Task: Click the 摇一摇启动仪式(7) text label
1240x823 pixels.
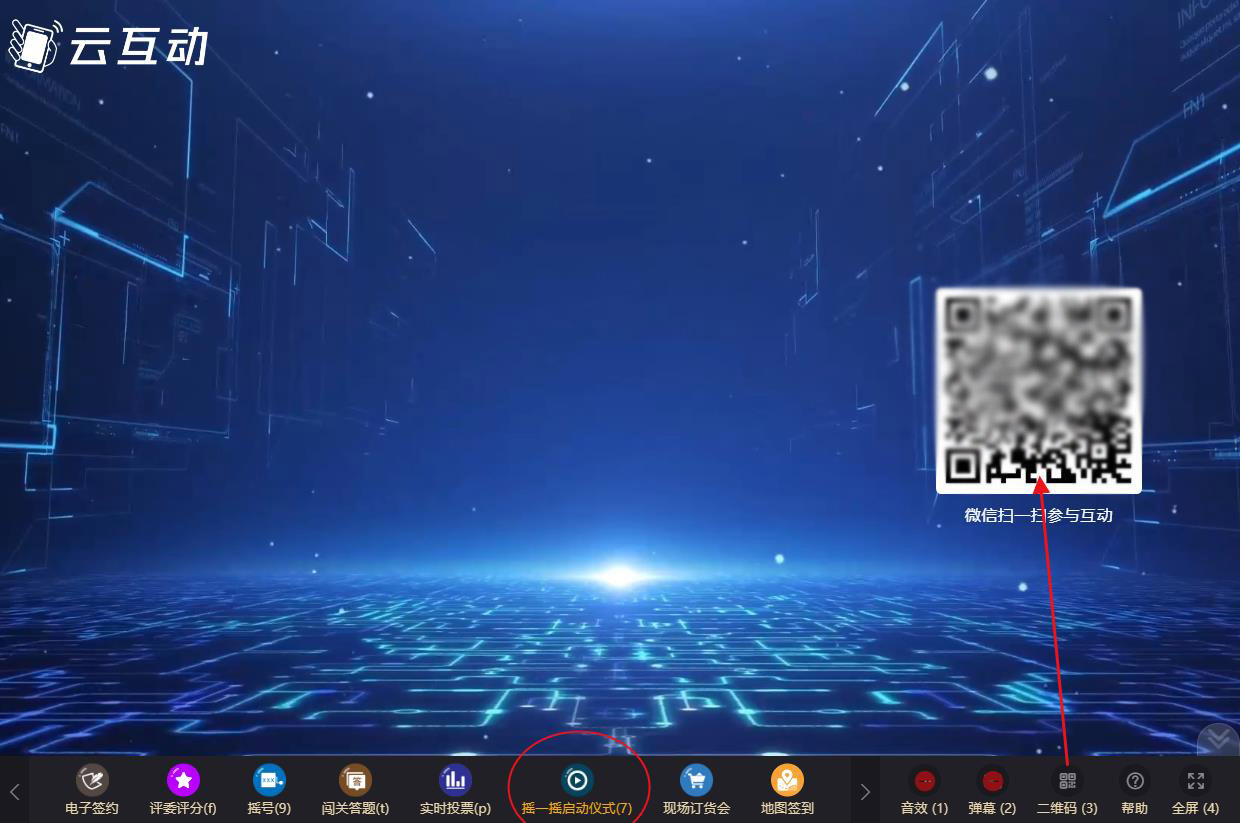Action: 577,808
